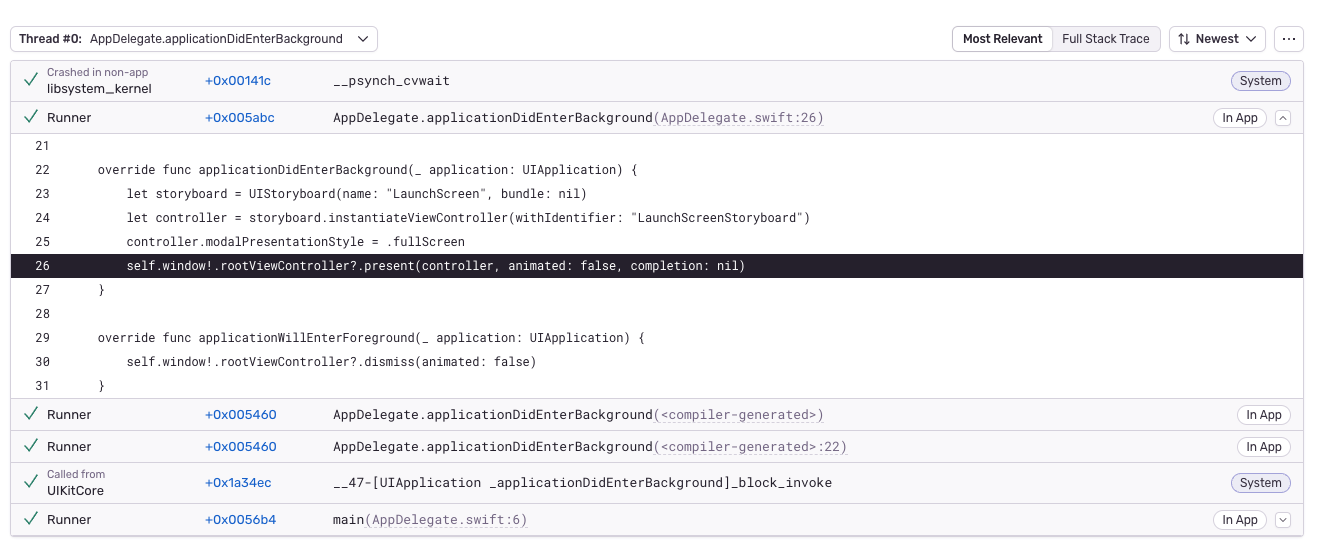Click In App badge on AppDelegate.swift:26 frame
1328x560 pixels.
tap(1240, 118)
